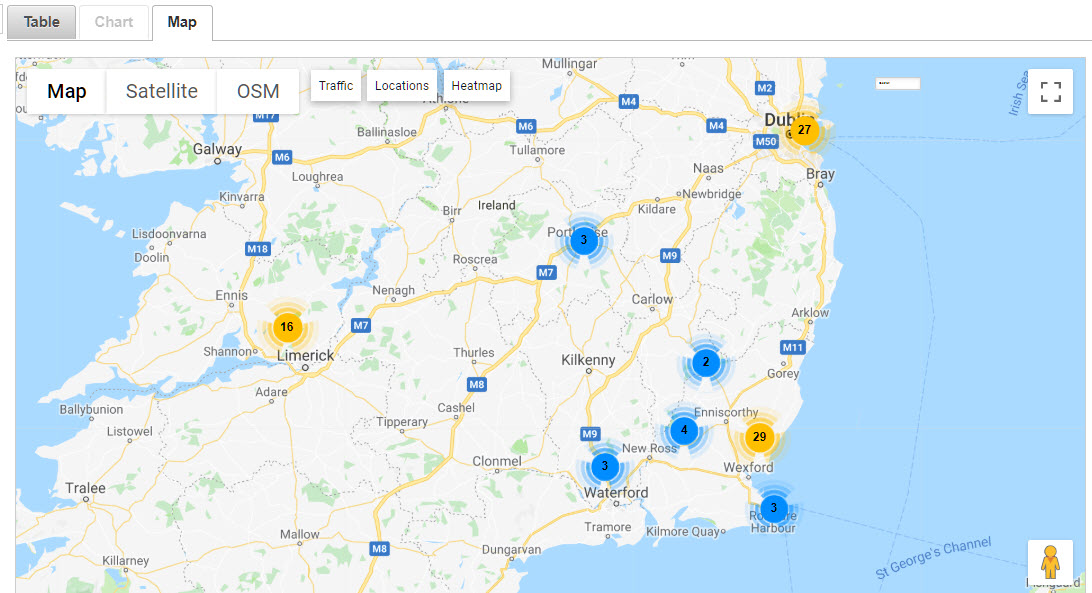Click the Doolin village label

click(152, 257)
